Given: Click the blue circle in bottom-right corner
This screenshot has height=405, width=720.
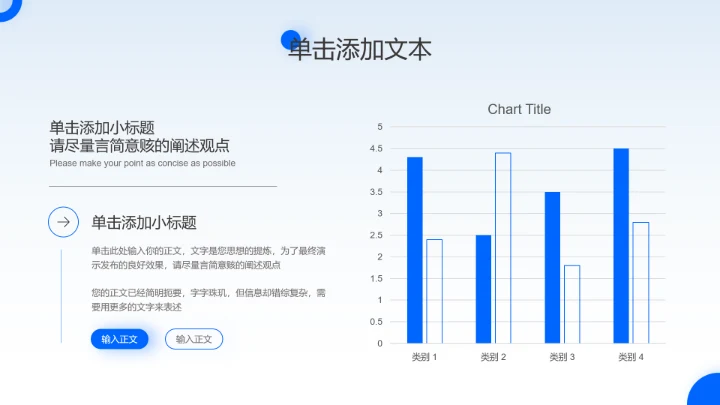Looking at the screenshot, I should (x=706, y=392).
